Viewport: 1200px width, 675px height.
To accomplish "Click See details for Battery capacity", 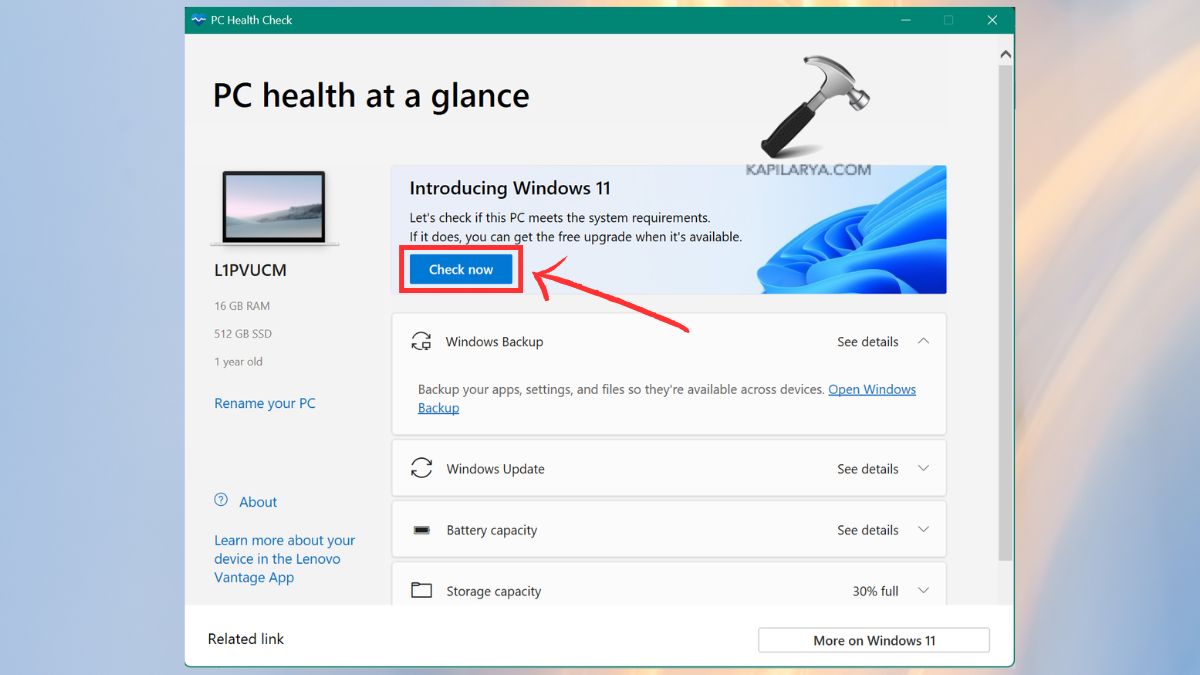I will (867, 529).
